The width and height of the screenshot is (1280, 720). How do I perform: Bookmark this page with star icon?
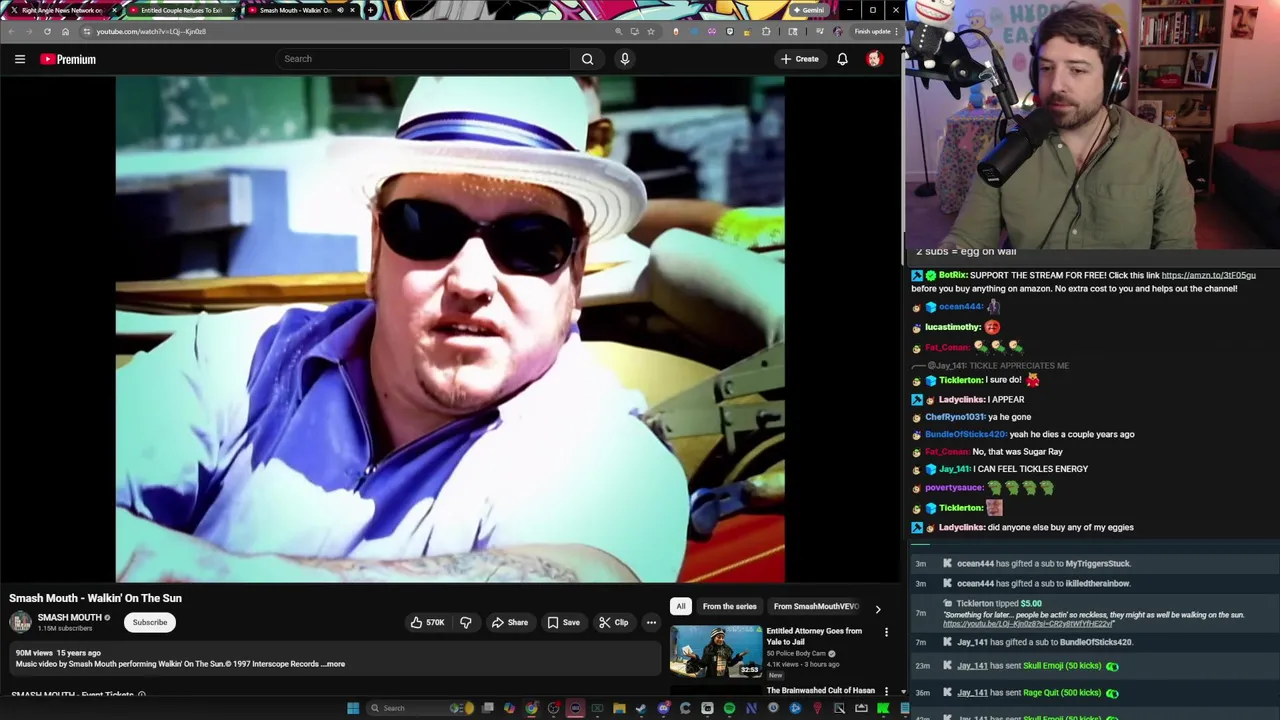click(651, 31)
